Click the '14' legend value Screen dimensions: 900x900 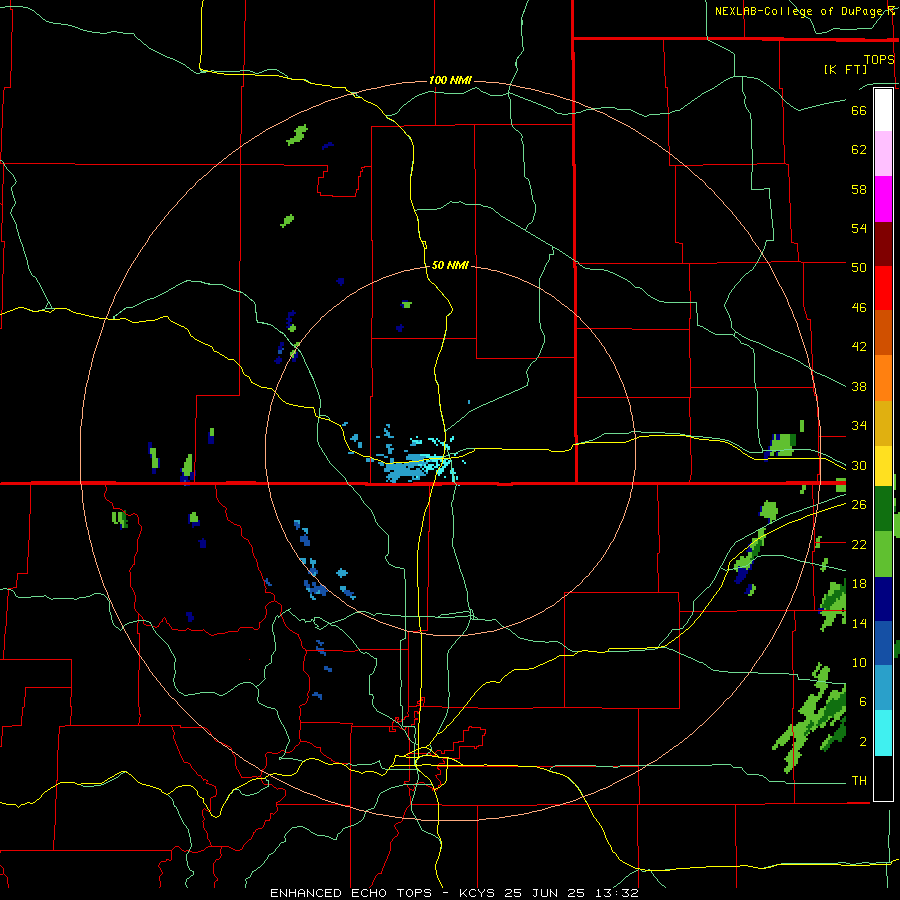[859, 623]
